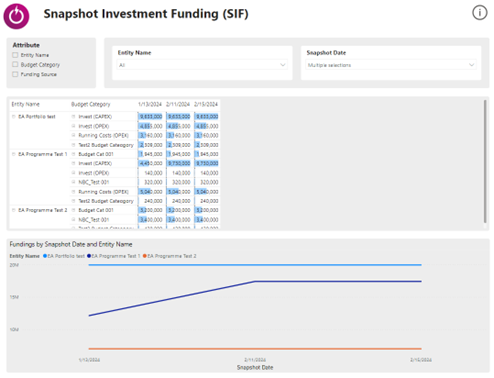Click the 10M y-axis label

click(x=14, y=329)
